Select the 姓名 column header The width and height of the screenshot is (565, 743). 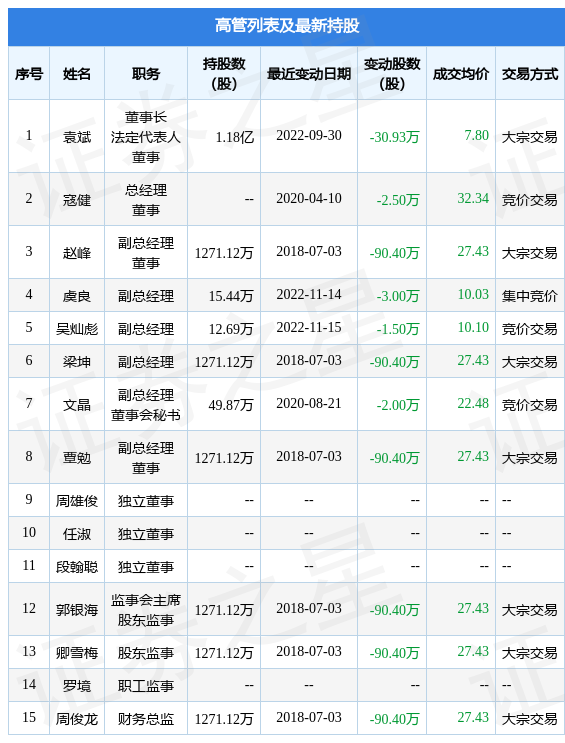[x=77, y=74]
